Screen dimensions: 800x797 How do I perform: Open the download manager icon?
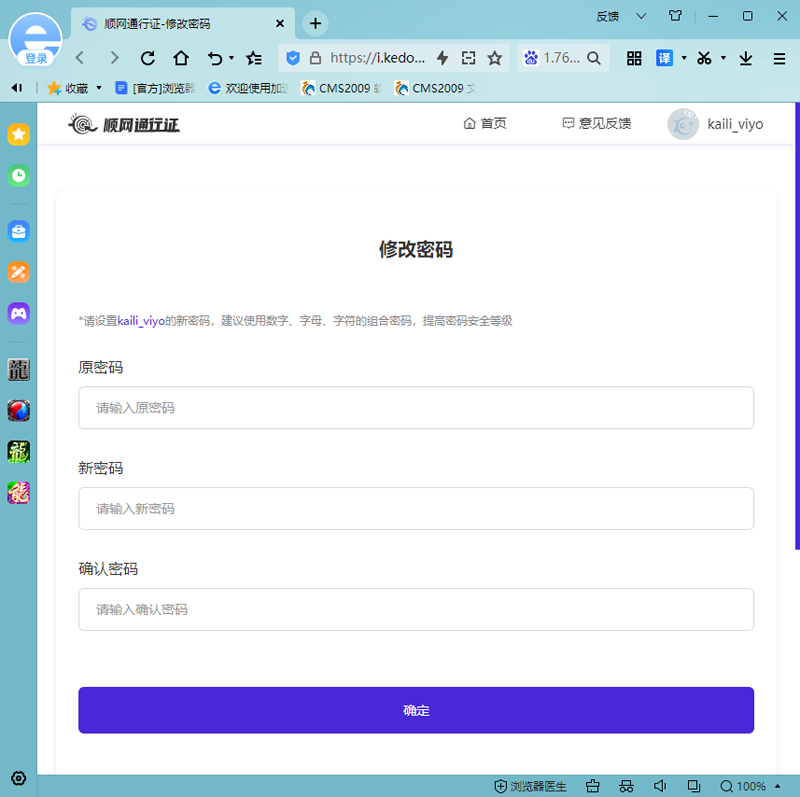[x=745, y=59]
